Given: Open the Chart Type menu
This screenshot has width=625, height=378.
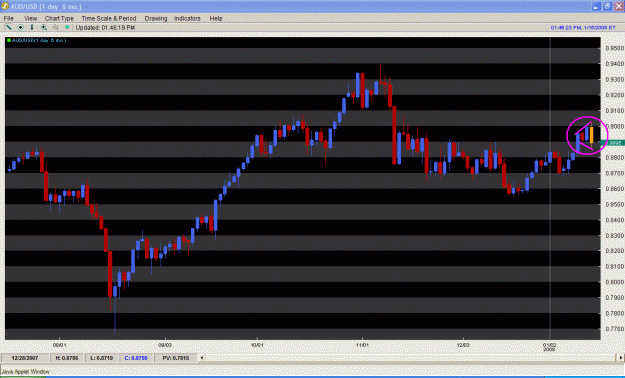Looking at the screenshot, I should (x=59, y=18).
